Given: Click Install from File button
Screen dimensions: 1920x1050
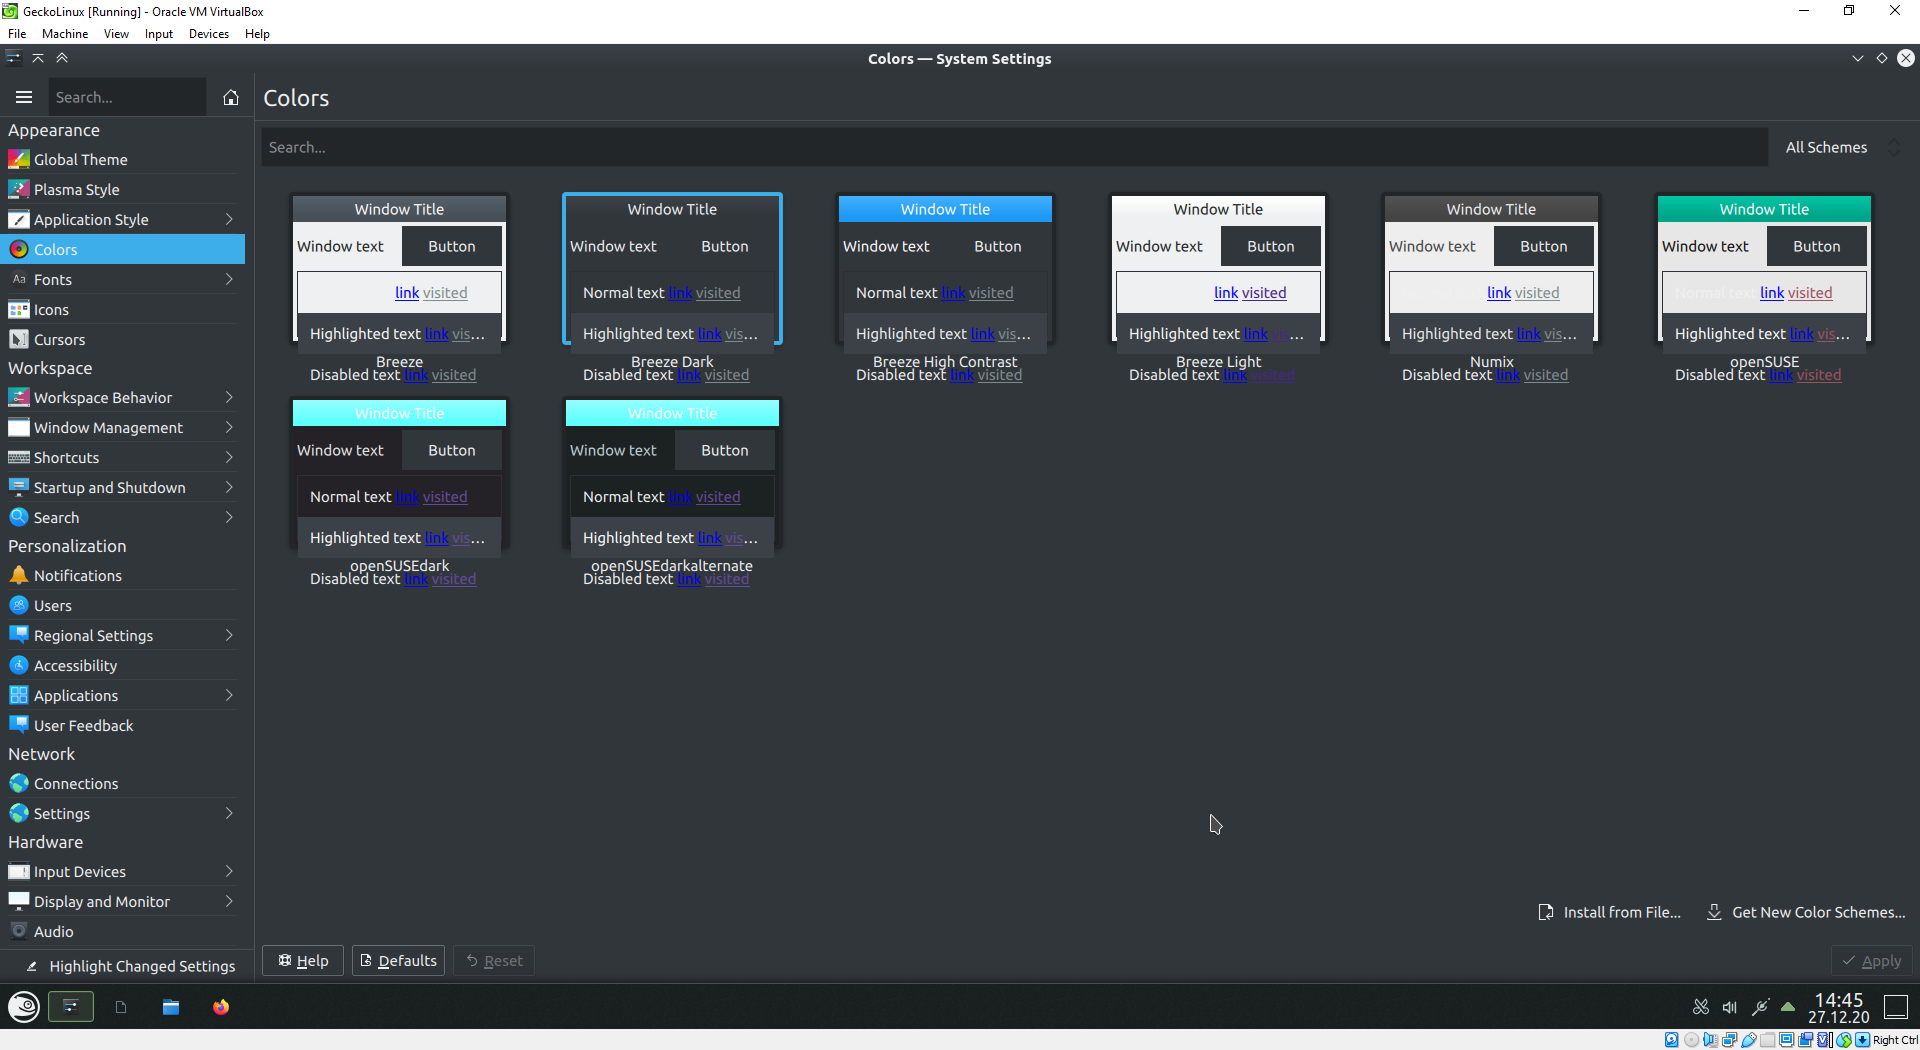Looking at the screenshot, I should (1610, 912).
